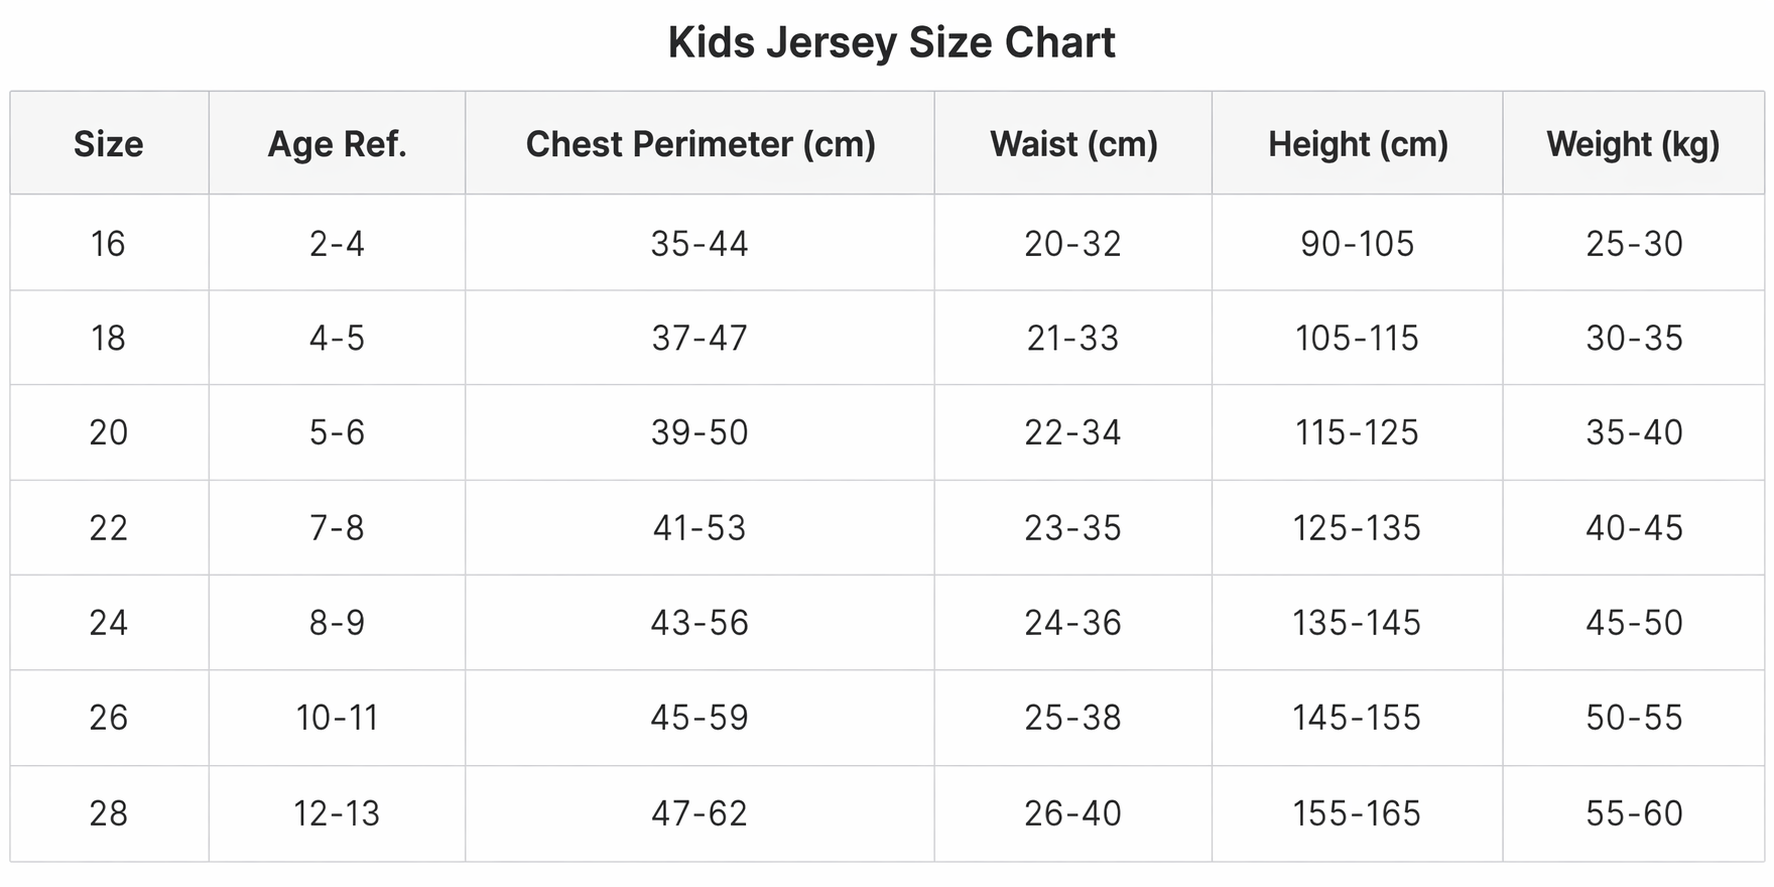This screenshot has height=887, width=1774.
Task: Click the Waist (cm) column header
Action: click(x=1073, y=144)
